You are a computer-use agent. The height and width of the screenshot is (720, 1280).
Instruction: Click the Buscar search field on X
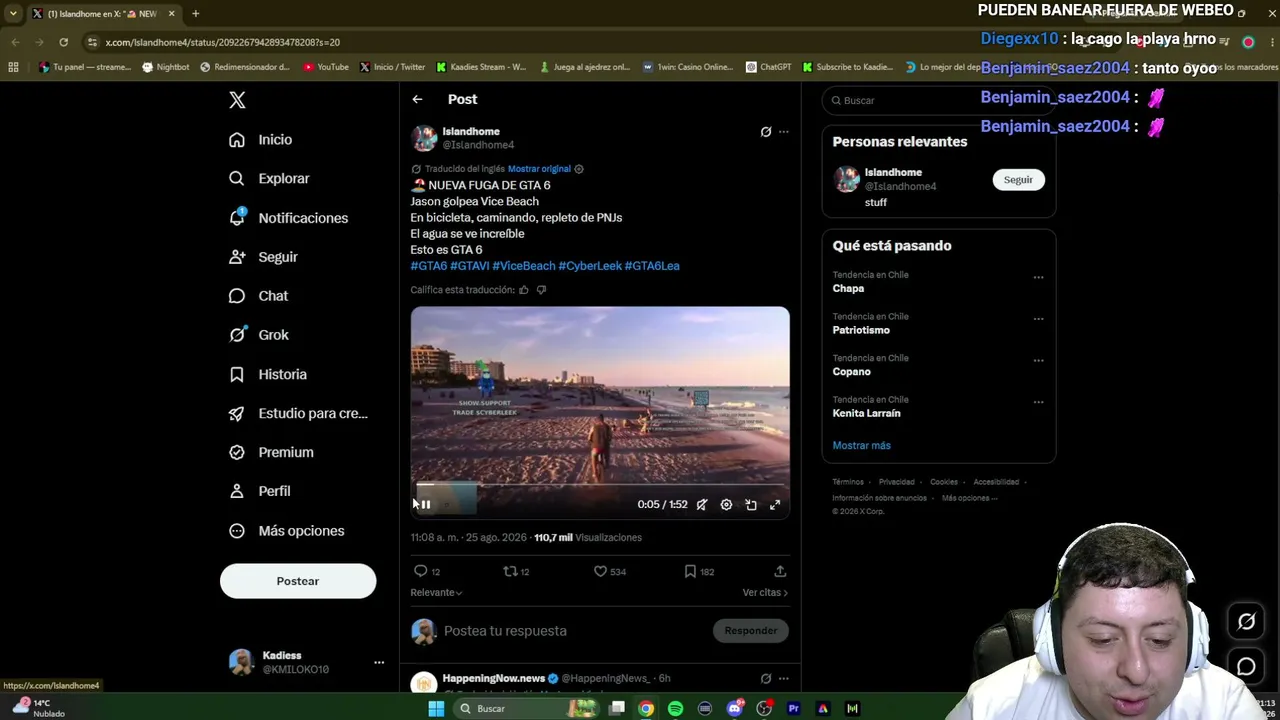tap(939, 100)
